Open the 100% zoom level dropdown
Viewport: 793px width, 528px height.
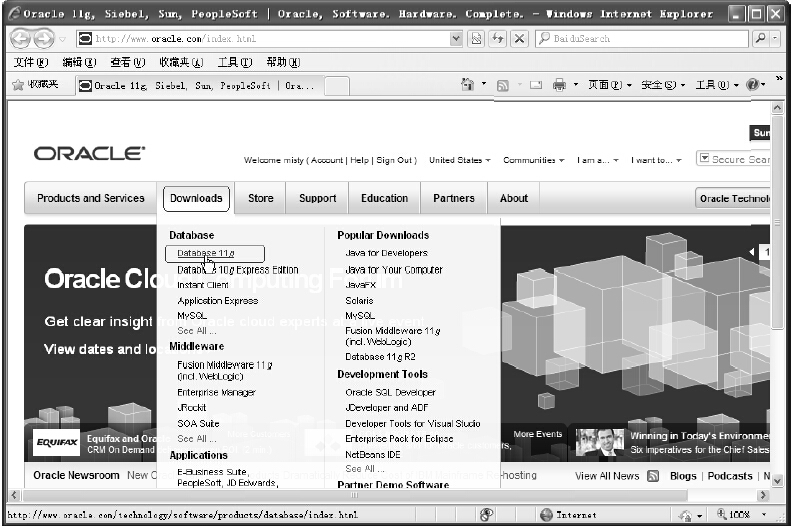[764, 514]
